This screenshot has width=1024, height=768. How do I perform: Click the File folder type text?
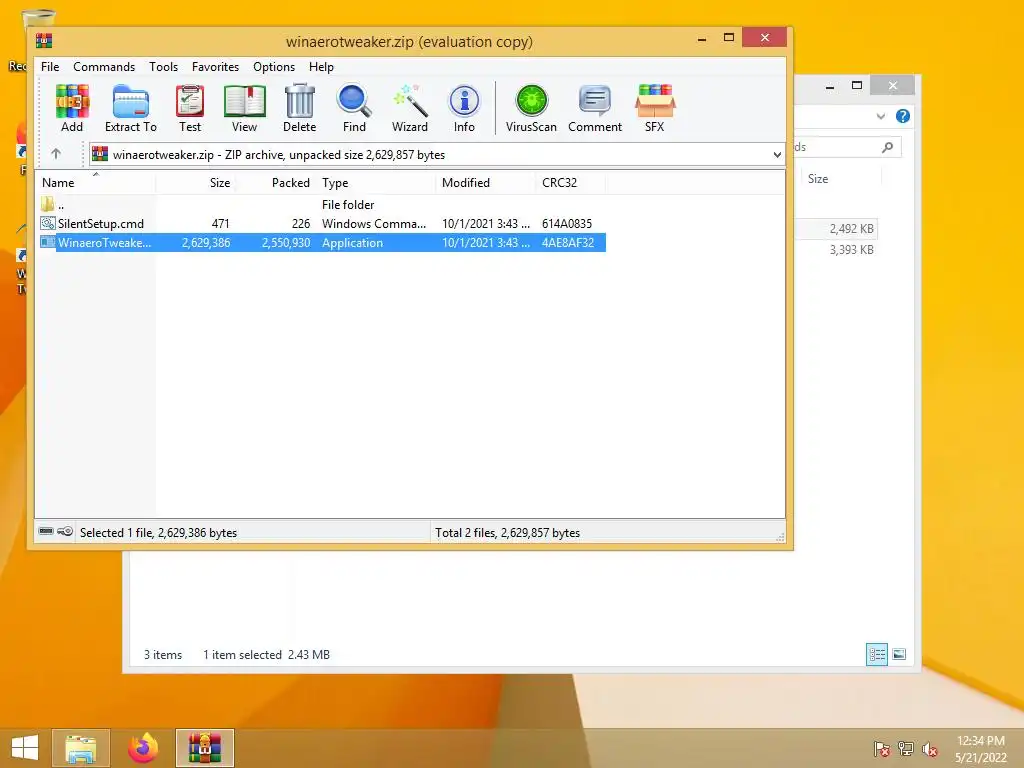[348, 204]
